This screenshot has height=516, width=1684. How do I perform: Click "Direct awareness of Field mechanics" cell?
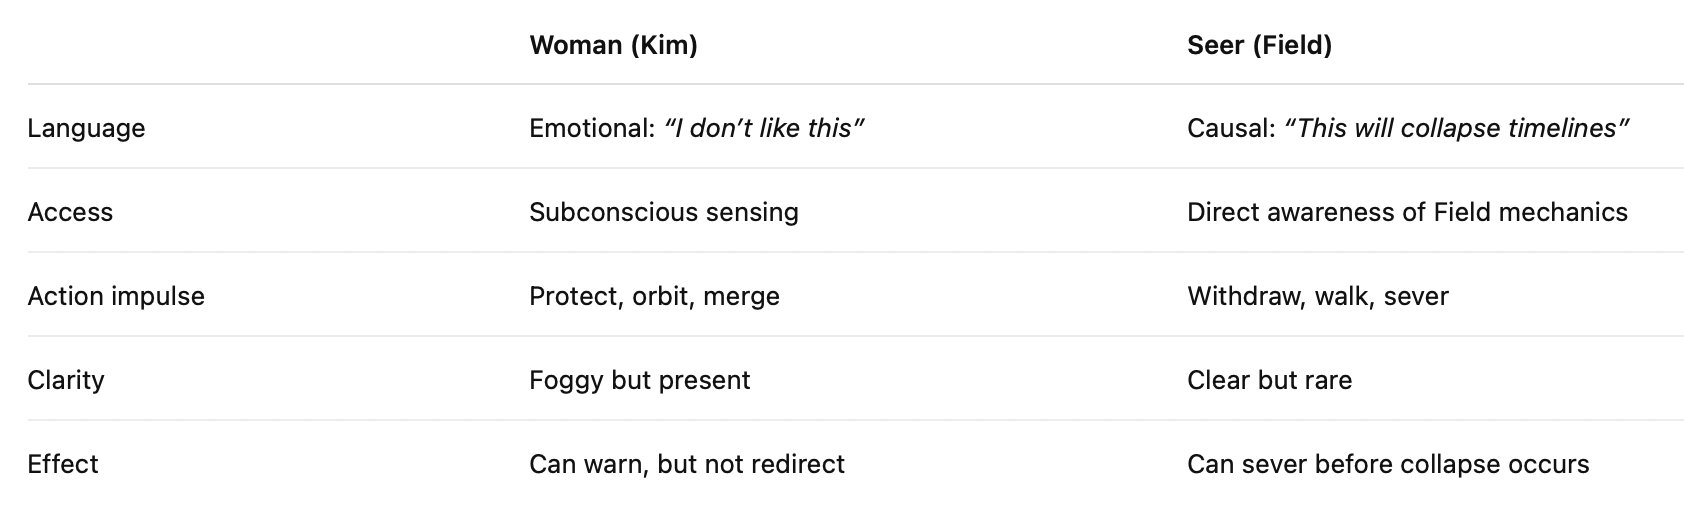pos(1407,212)
